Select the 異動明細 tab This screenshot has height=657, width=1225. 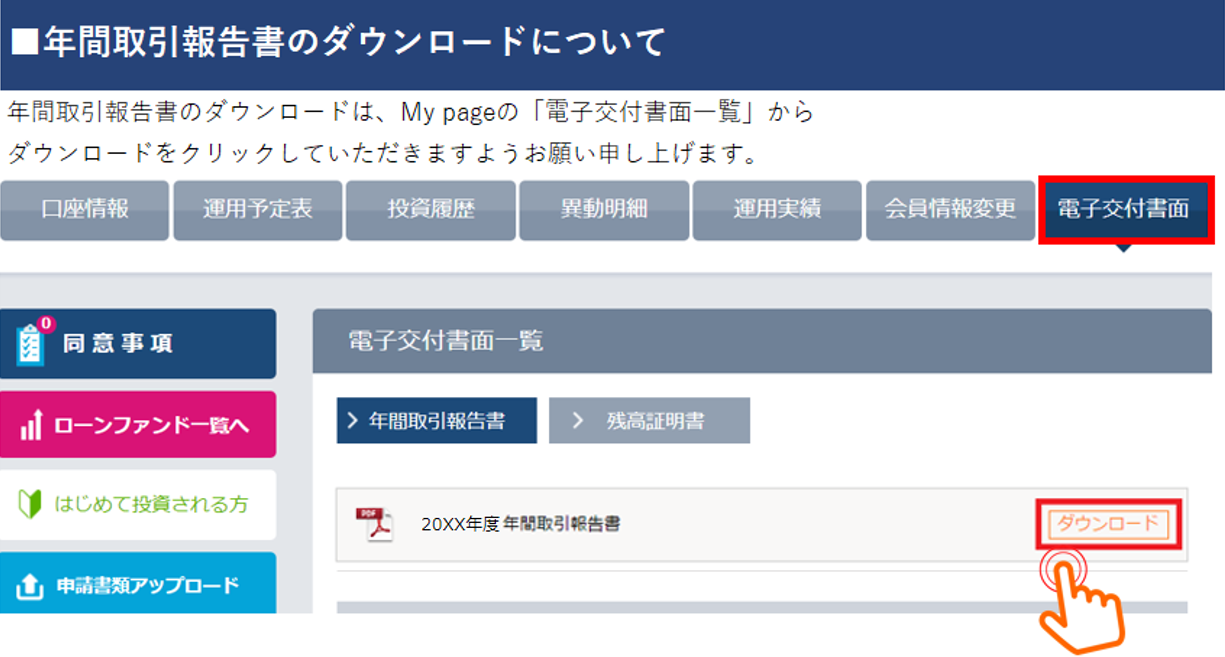[604, 210]
